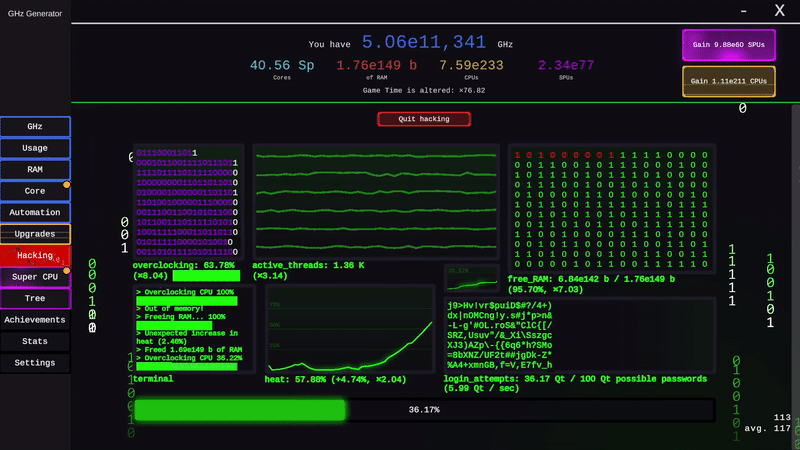View the Stats page
The height and width of the screenshot is (450, 800).
(35, 341)
